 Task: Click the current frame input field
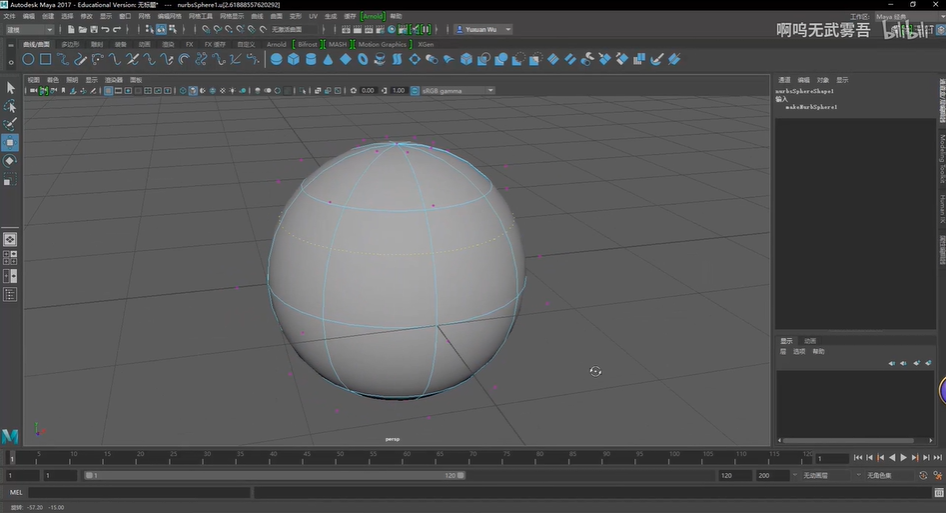[833, 458]
